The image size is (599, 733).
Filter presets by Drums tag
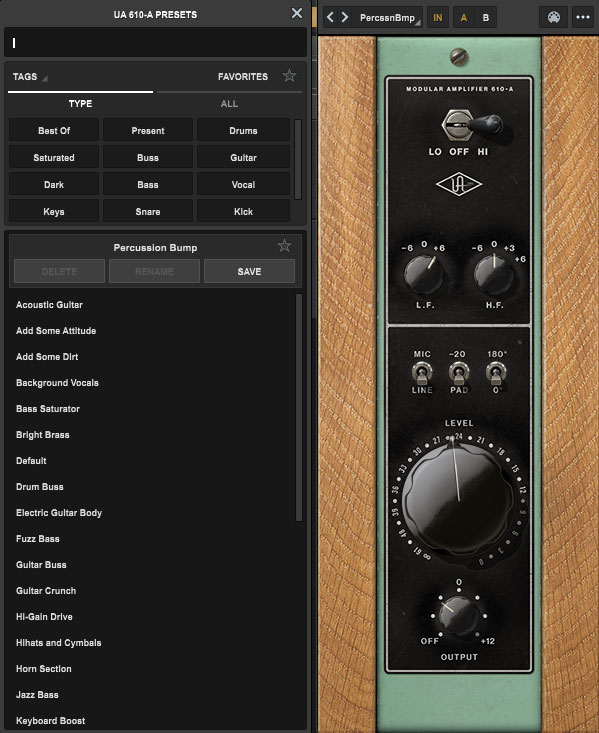[243, 130]
